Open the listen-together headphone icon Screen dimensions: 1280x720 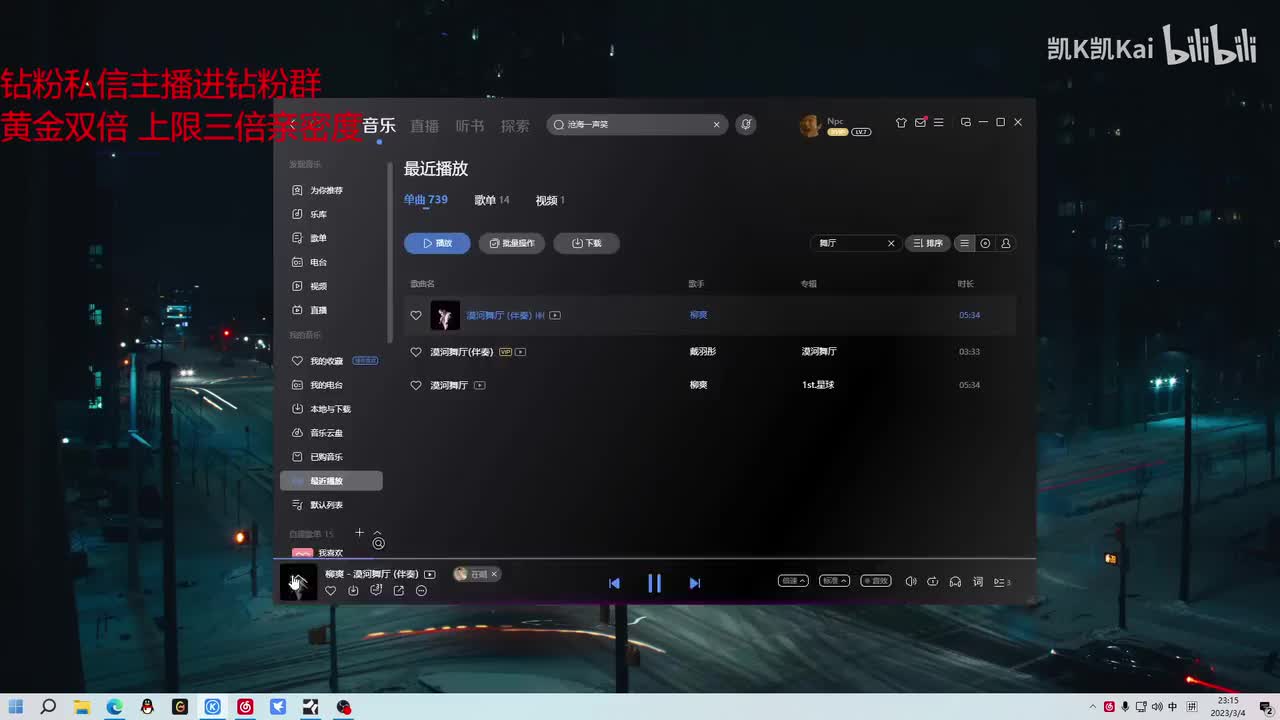955,581
